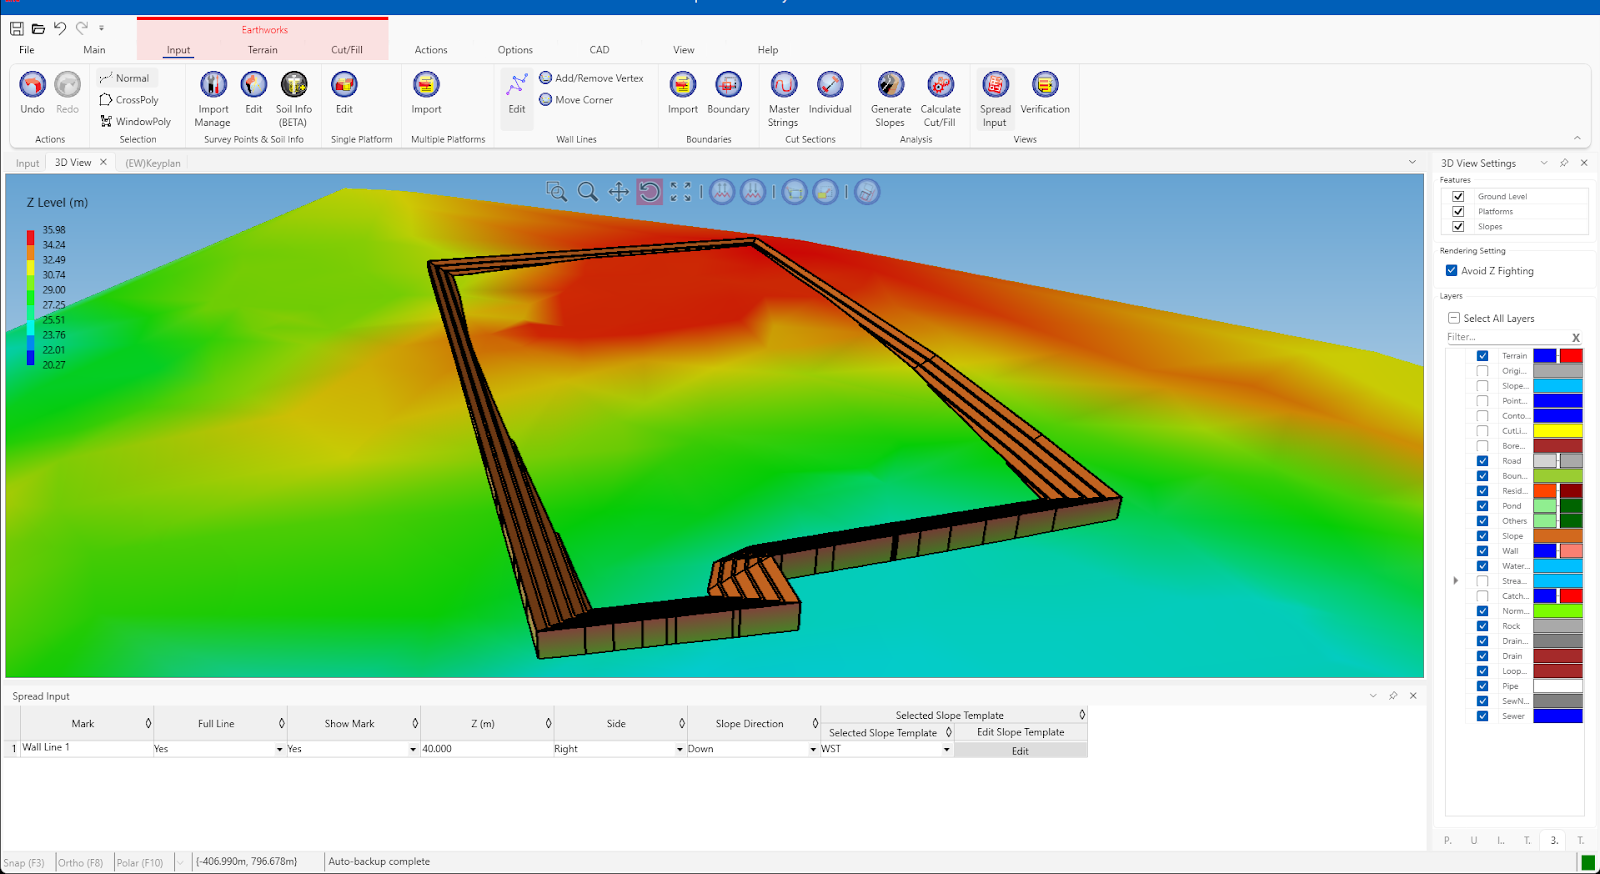This screenshot has width=1600, height=874.
Task: Click the Wall layer blue color swatch
Action: point(1545,551)
